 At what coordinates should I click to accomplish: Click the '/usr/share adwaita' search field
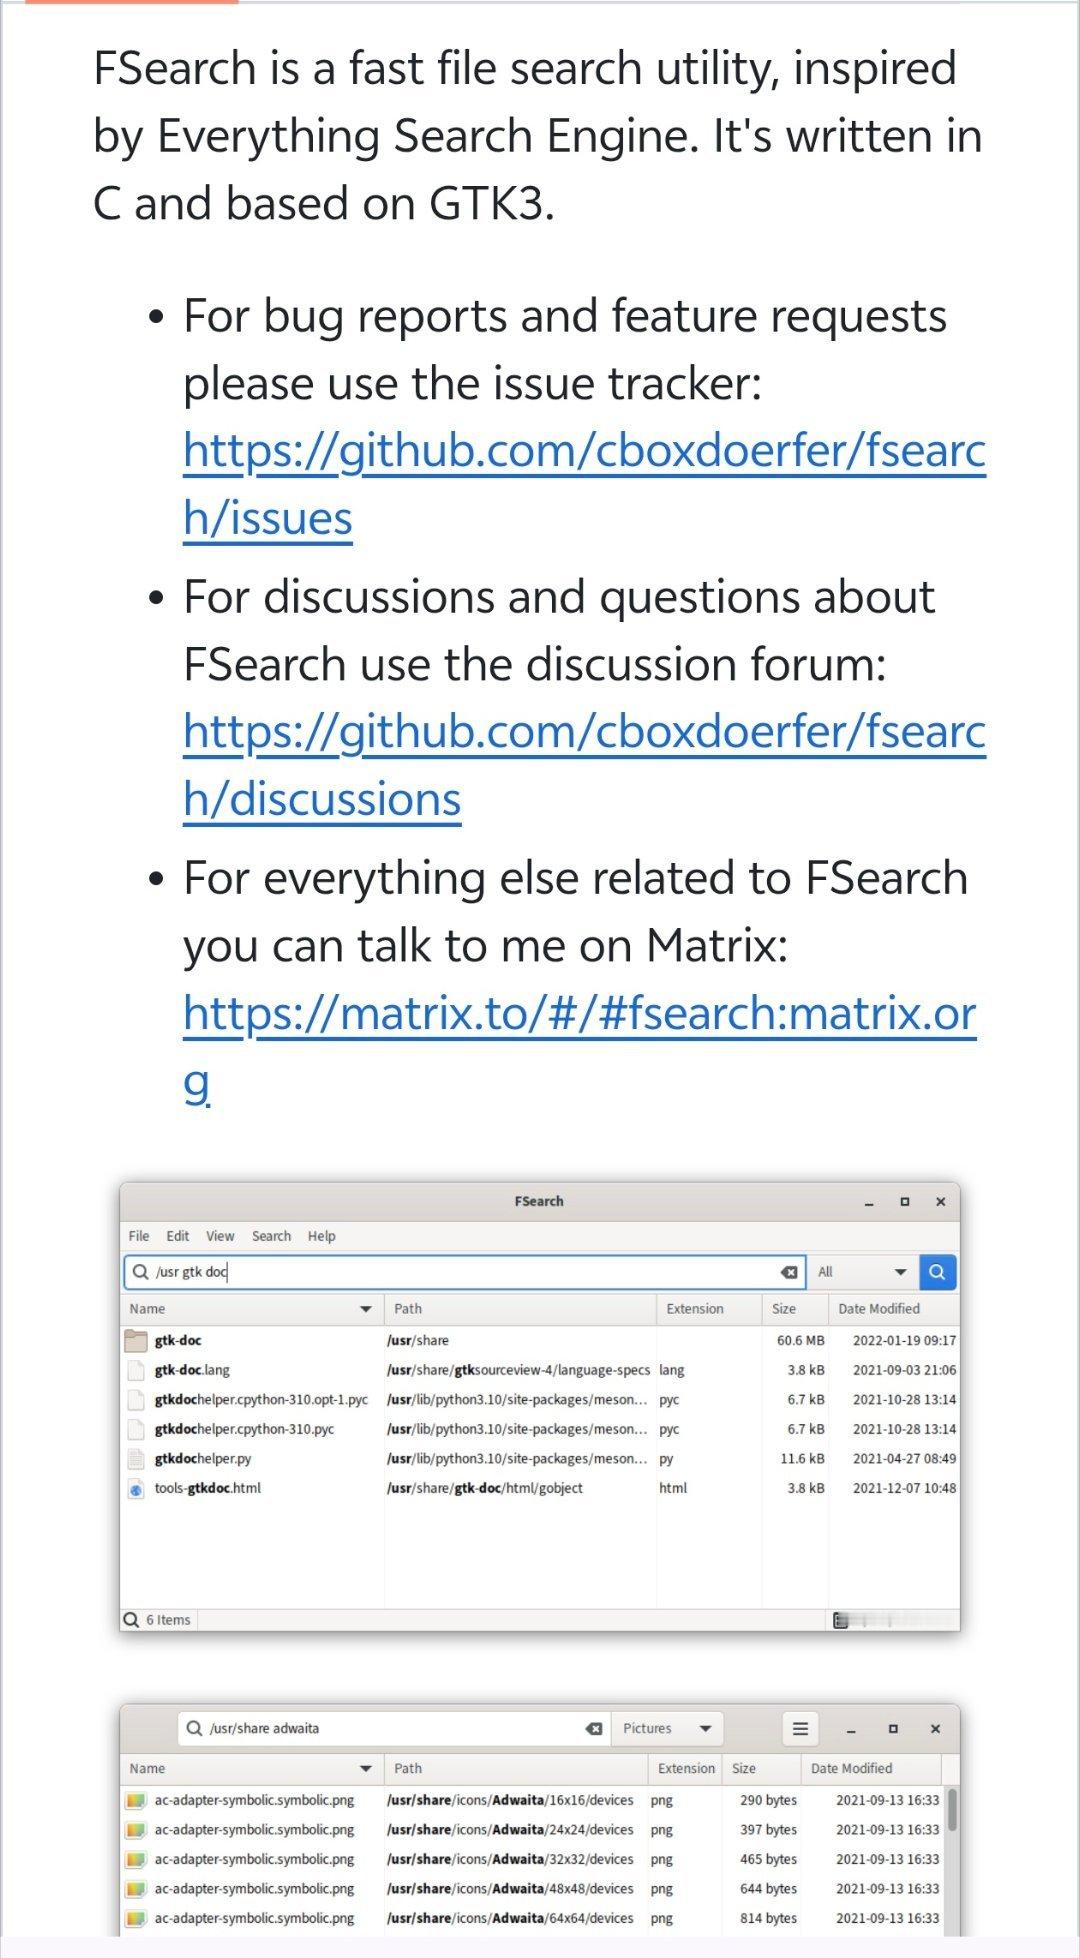click(x=394, y=1728)
